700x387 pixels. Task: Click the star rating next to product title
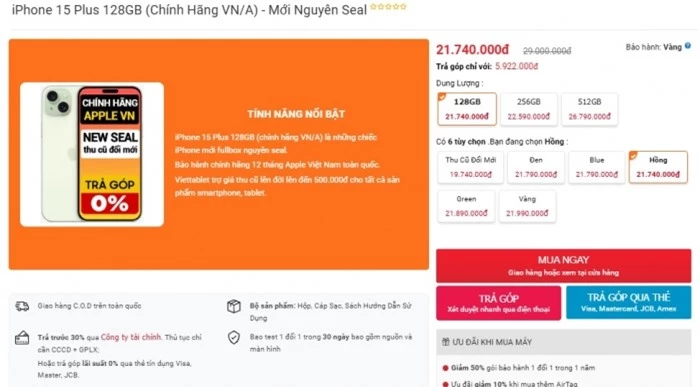point(388,7)
